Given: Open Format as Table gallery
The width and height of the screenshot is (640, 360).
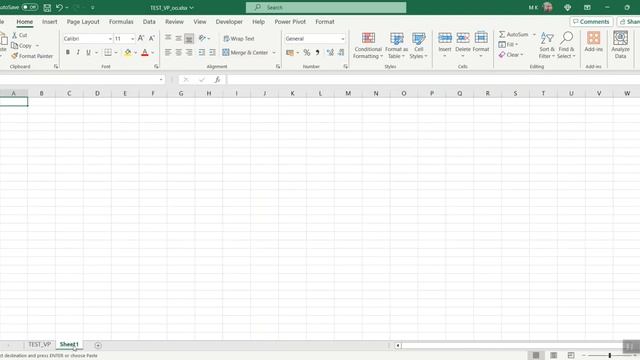Looking at the screenshot, I should tap(396, 46).
